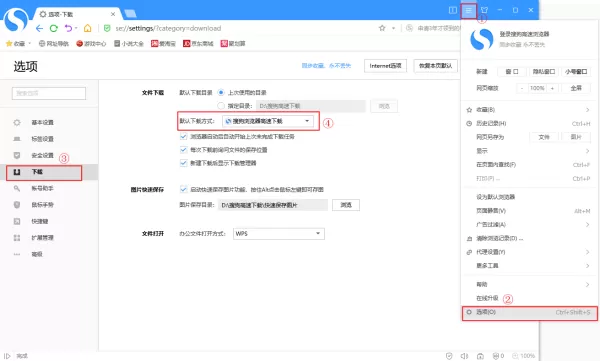
Task: Click the large Sogou logo at window top-left
Action: tap(16, 20)
